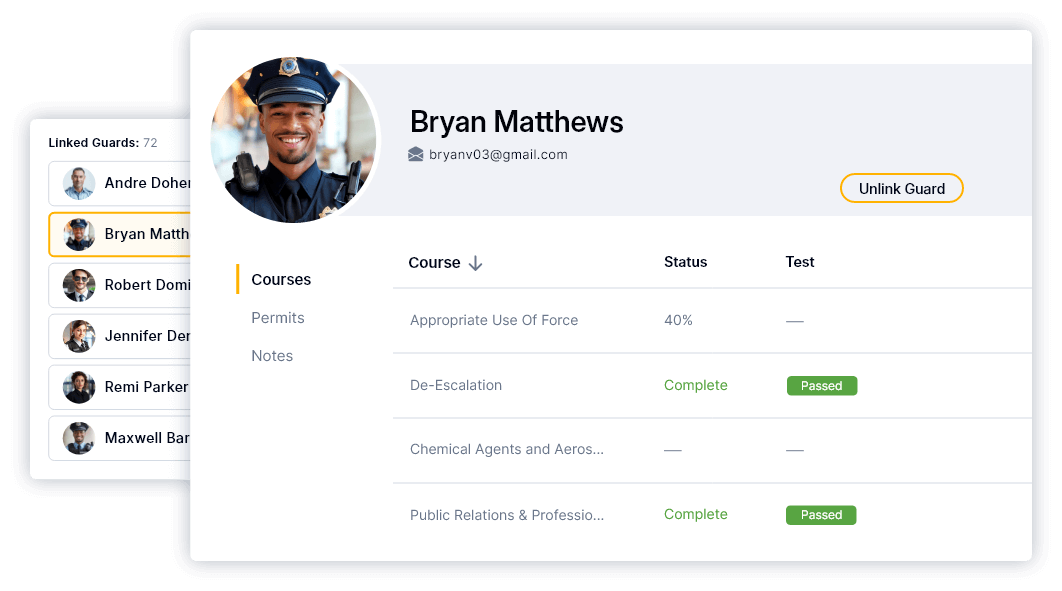Screen dimensions: 1062x591
Task: Click Remi Parker's avatar icon
Action: [x=79, y=387]
